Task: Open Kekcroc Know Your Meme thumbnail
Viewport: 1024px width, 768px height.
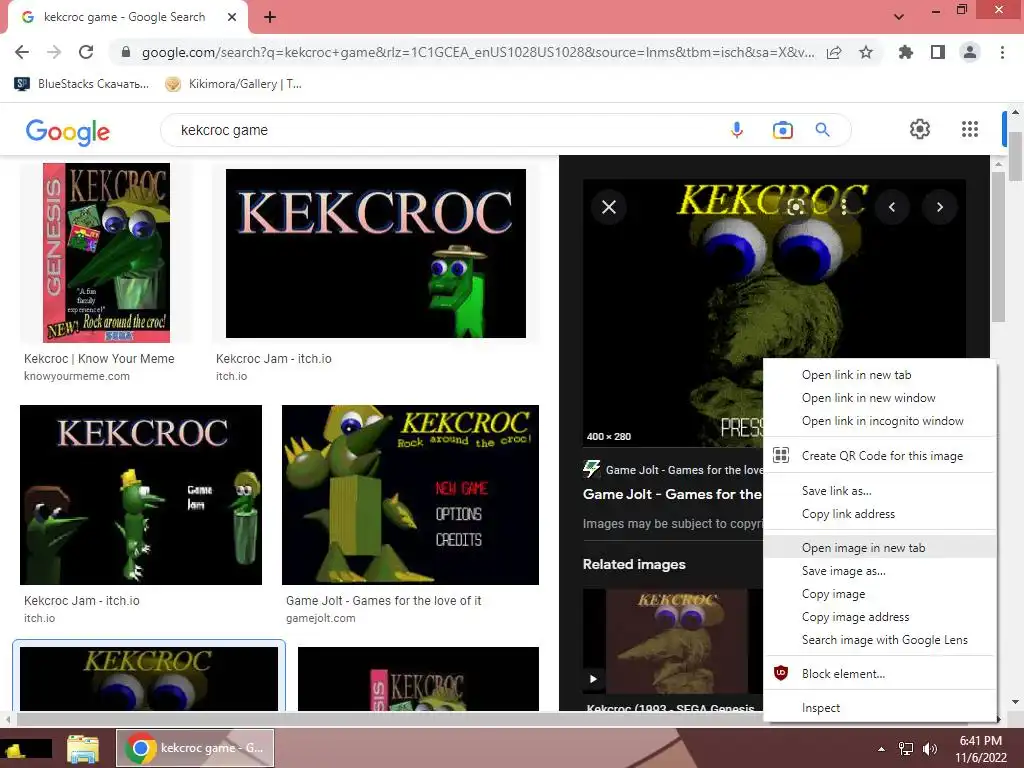Action: 106,253
